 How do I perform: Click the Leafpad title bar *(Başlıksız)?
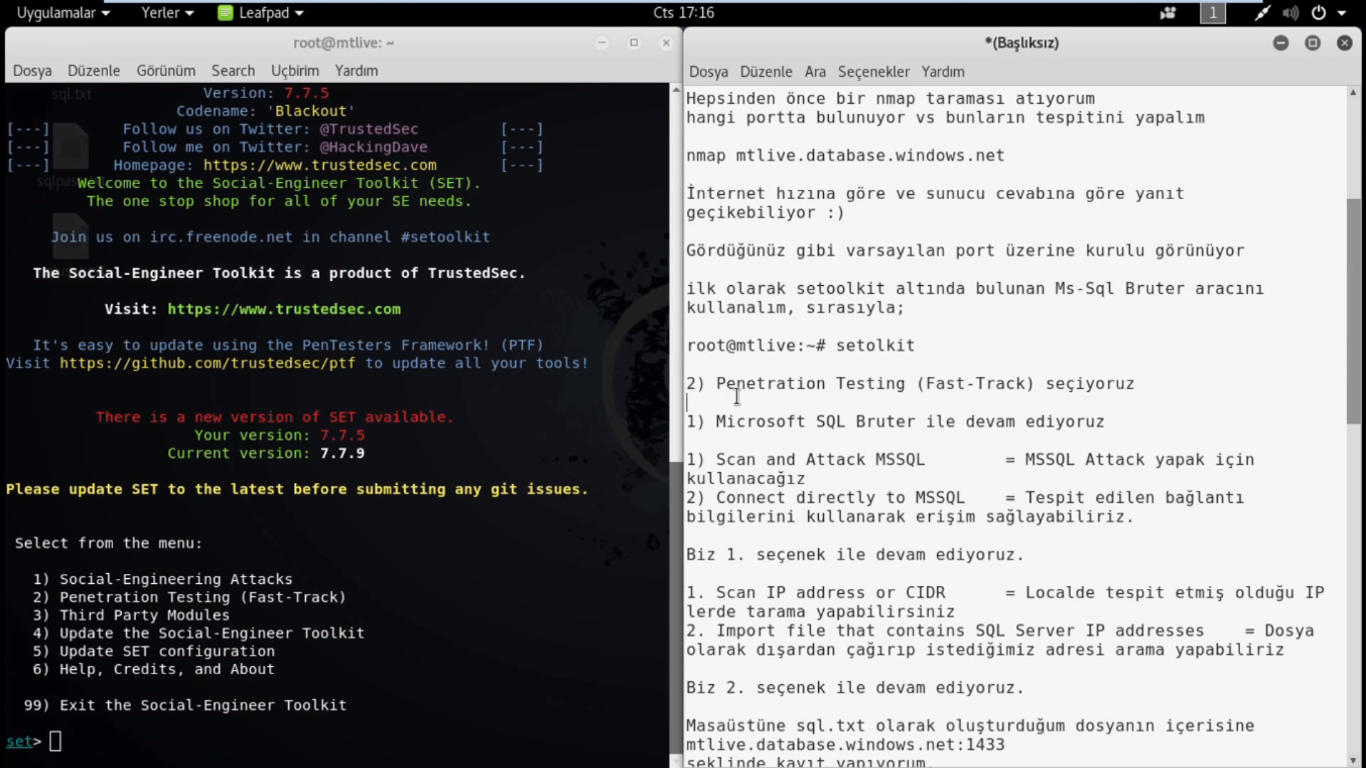1021,43
